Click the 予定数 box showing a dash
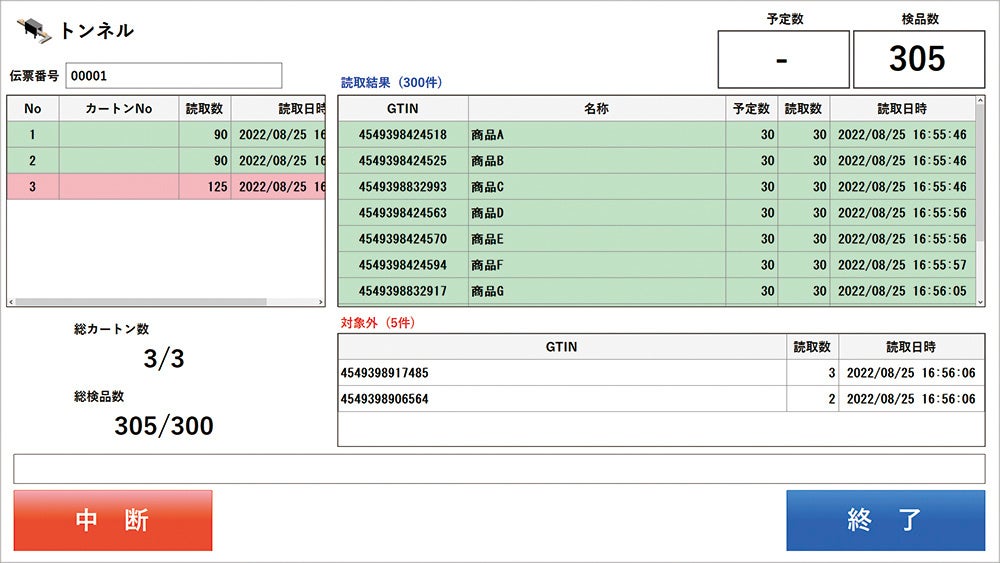The width and height of the screenshot is (1000, 563). pyautogui.click(x=784, y=59)
